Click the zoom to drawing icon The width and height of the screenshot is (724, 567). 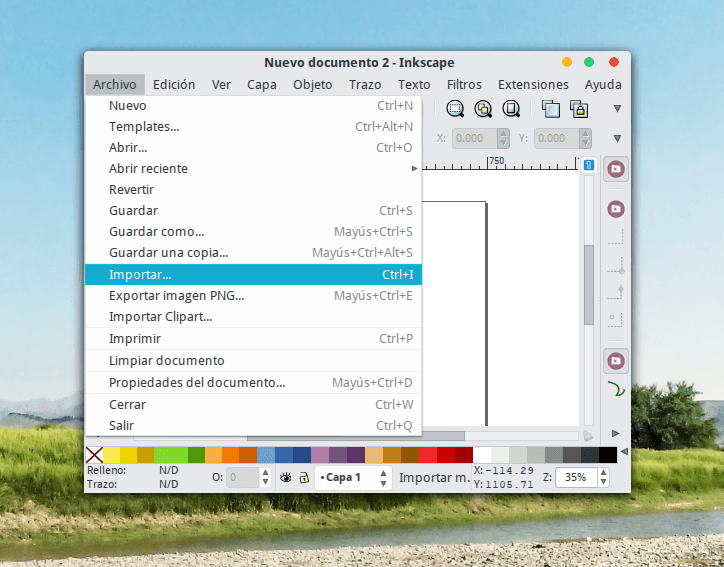point(483,109)
